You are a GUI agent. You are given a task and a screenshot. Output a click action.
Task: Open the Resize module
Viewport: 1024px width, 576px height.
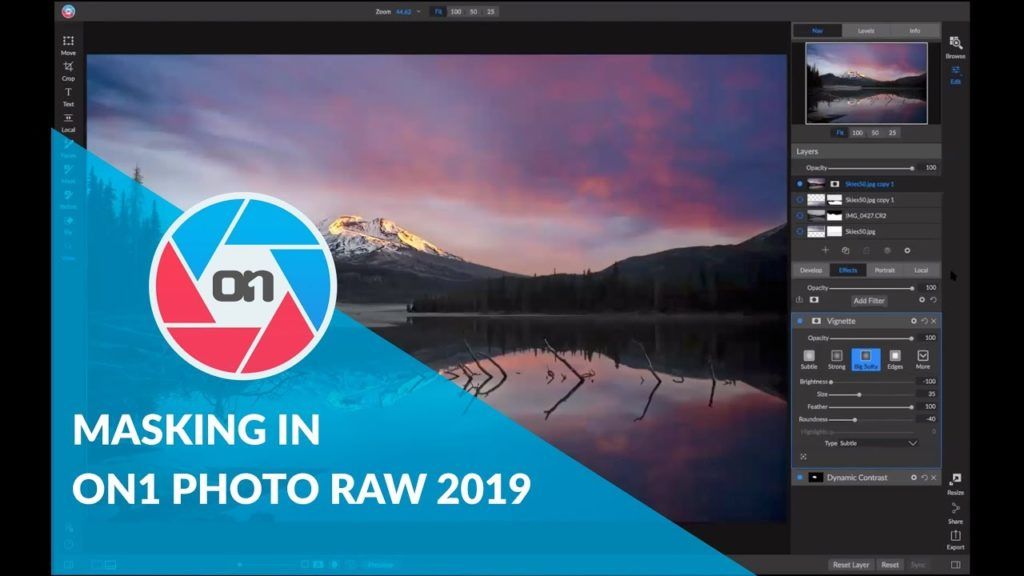955,484
